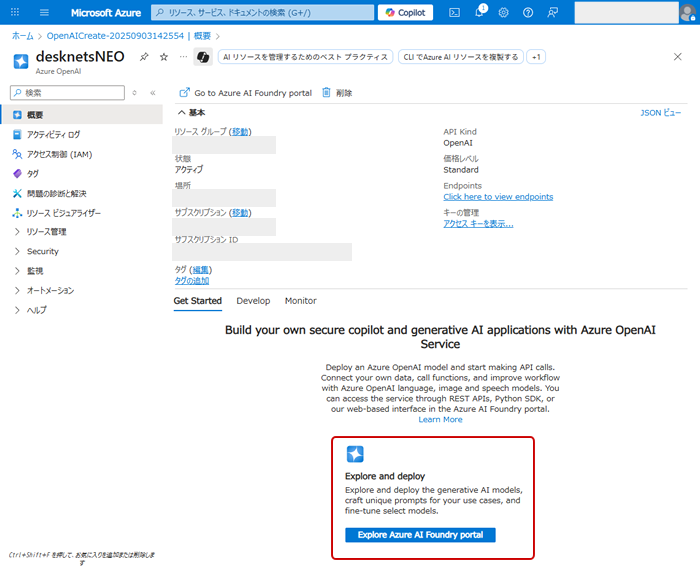
Task: Click the アクセス制御 people icon
Action: [x=17, y=154]
